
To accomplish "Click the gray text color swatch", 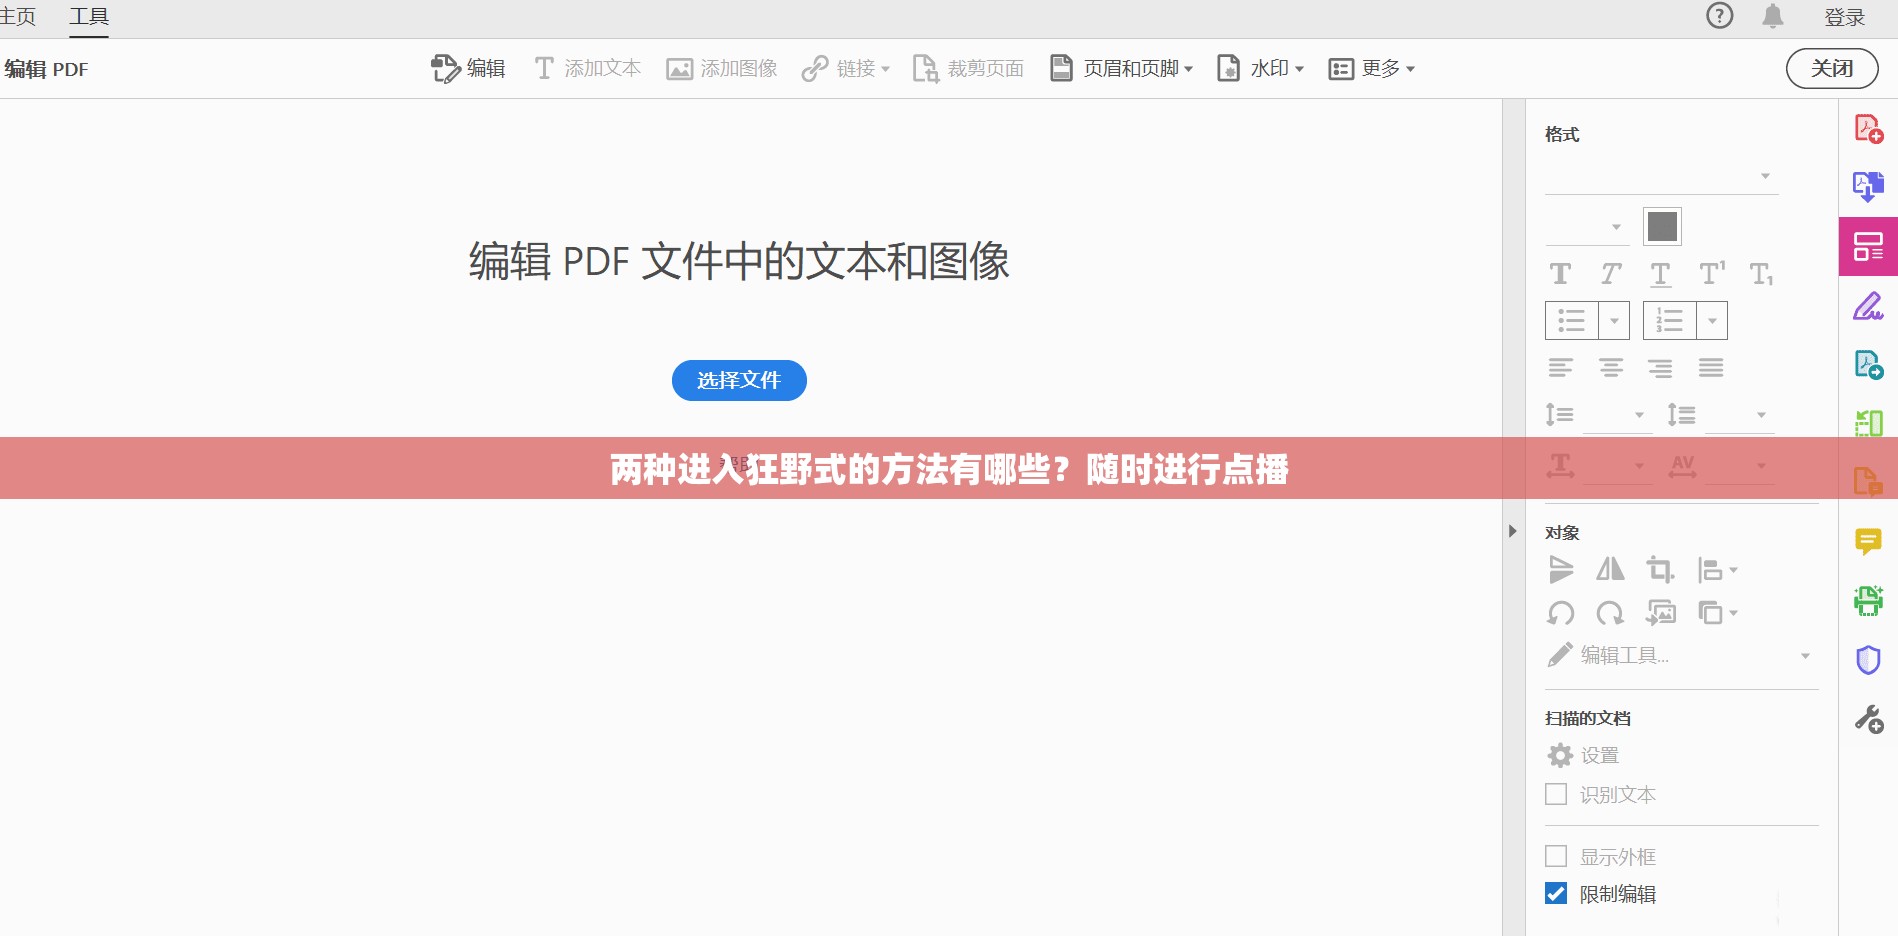I will (x=1662, y=226).
